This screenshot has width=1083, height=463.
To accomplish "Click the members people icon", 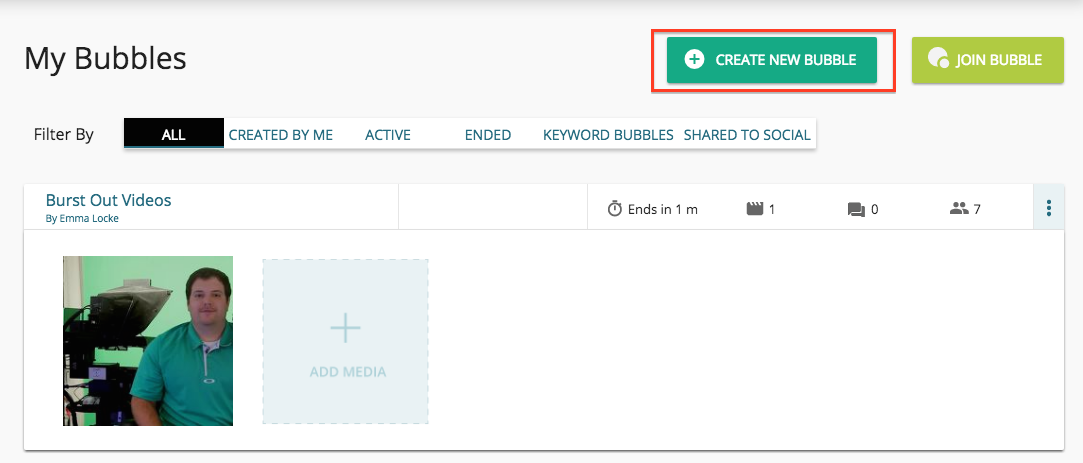I will pos(959,209).
